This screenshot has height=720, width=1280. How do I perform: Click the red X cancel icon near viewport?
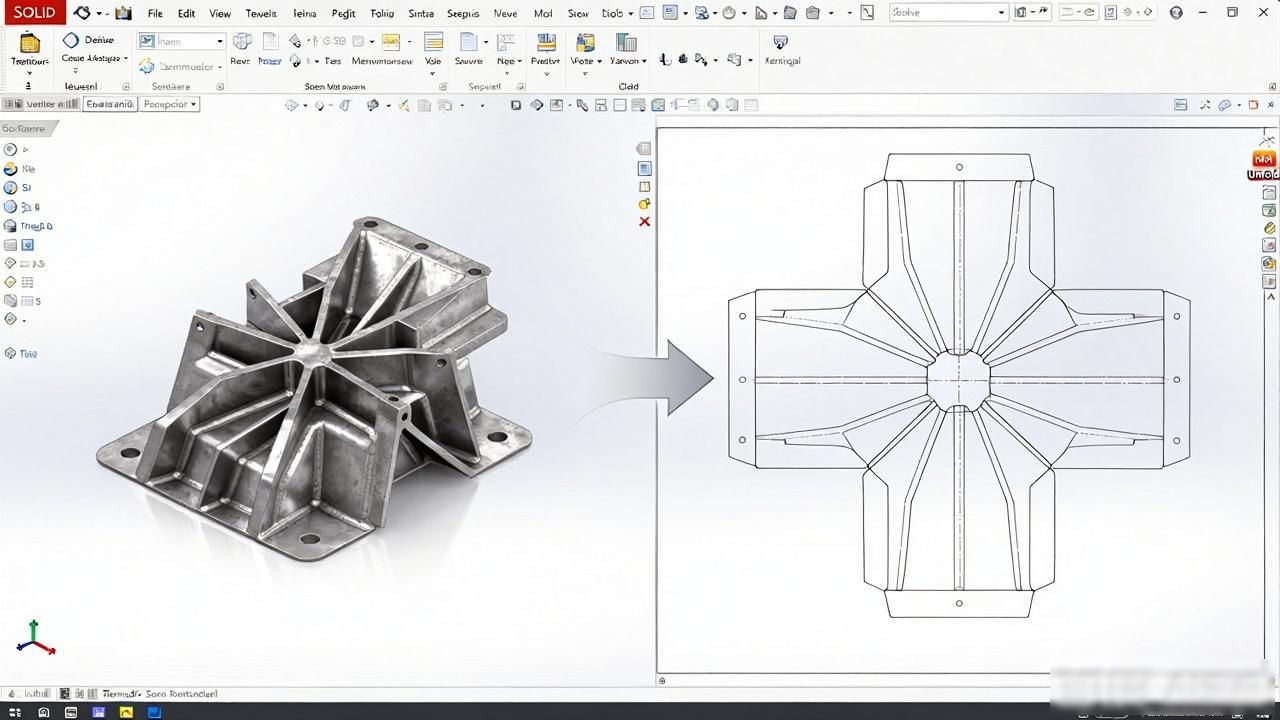(644, 221)
